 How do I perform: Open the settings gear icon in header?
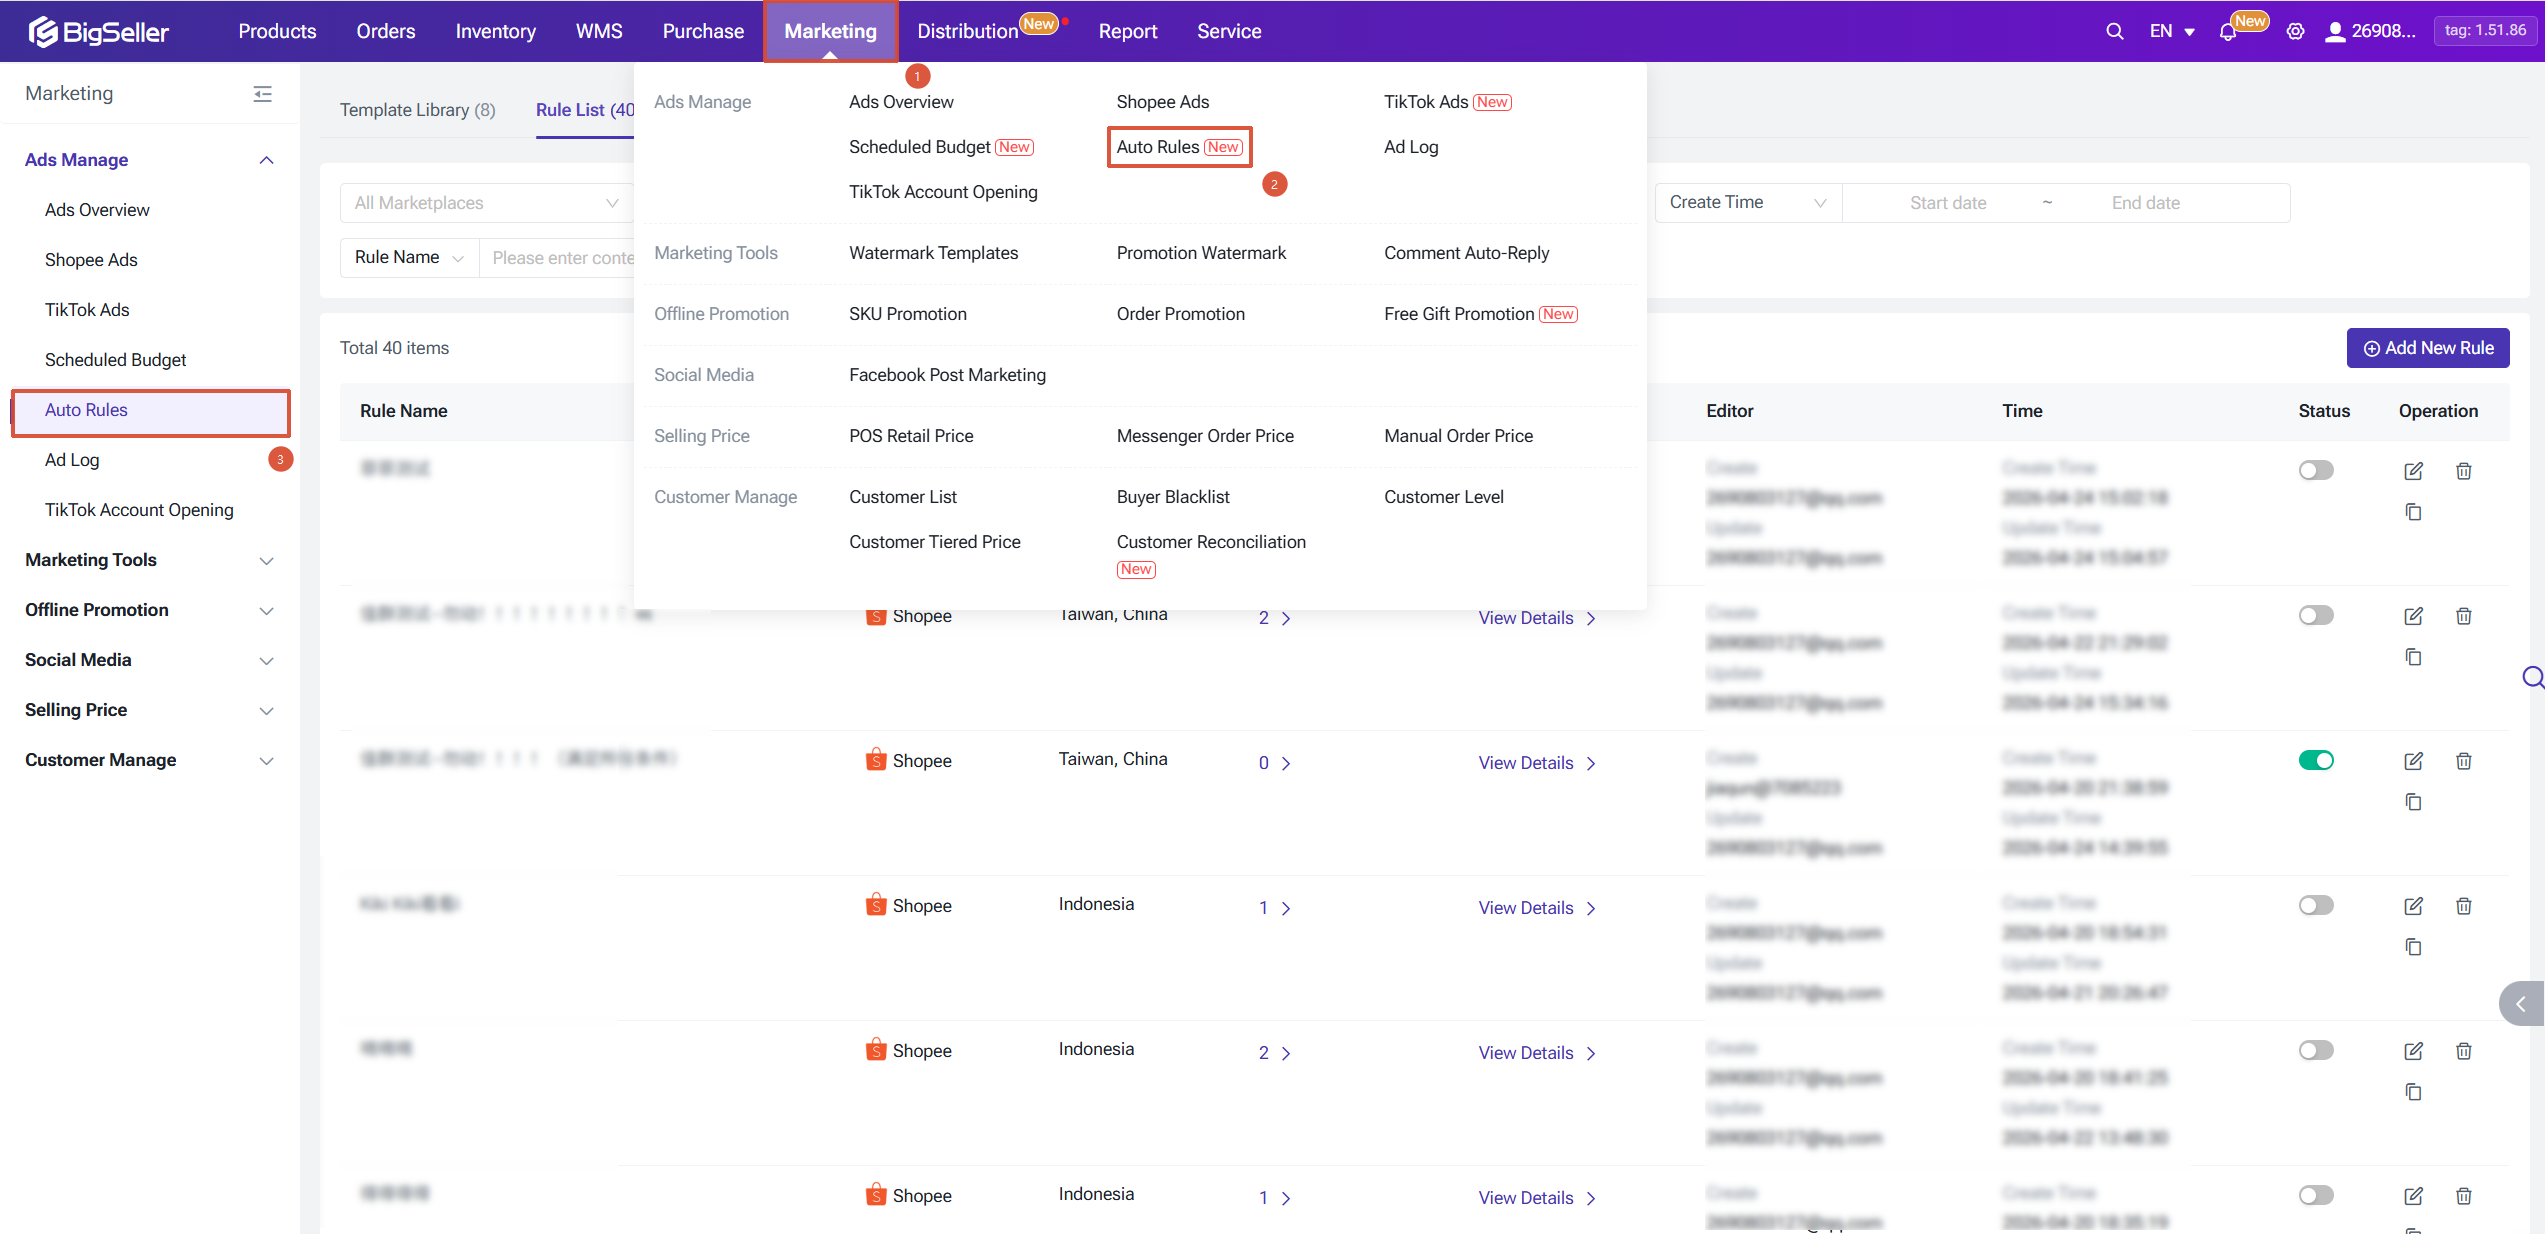tap(2295, 32)
